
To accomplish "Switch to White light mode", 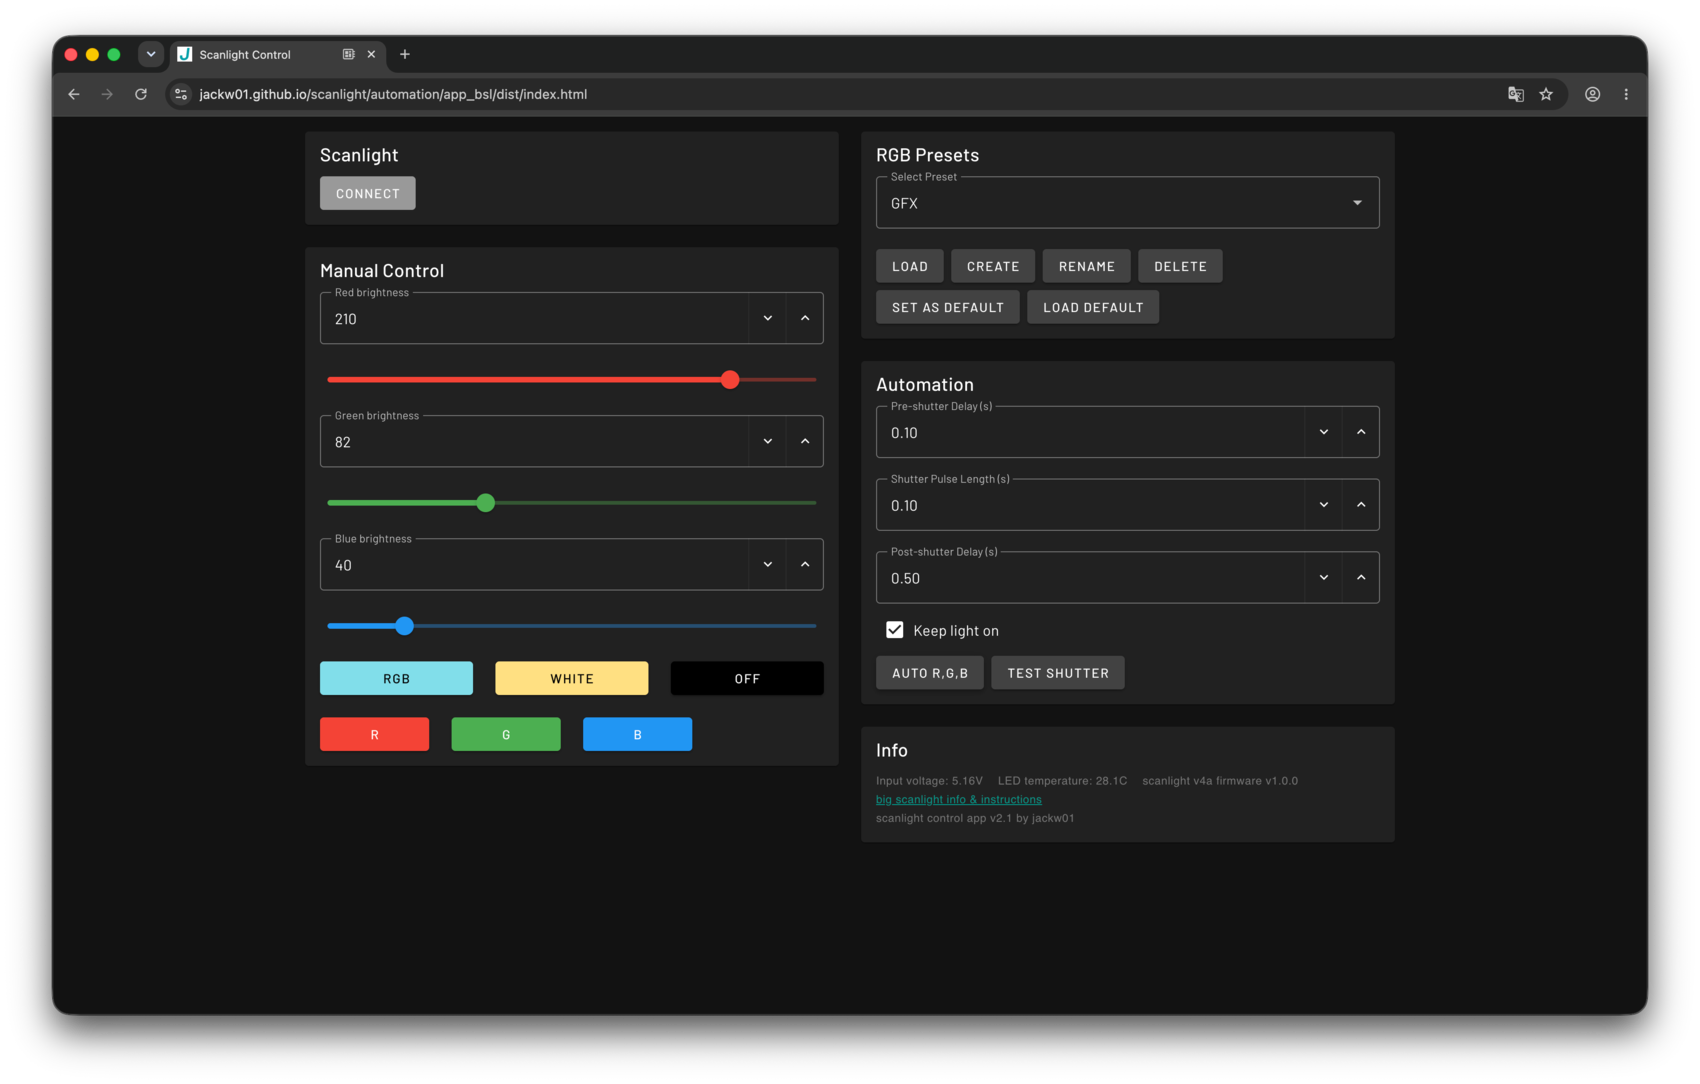I will tap(572, 678).
